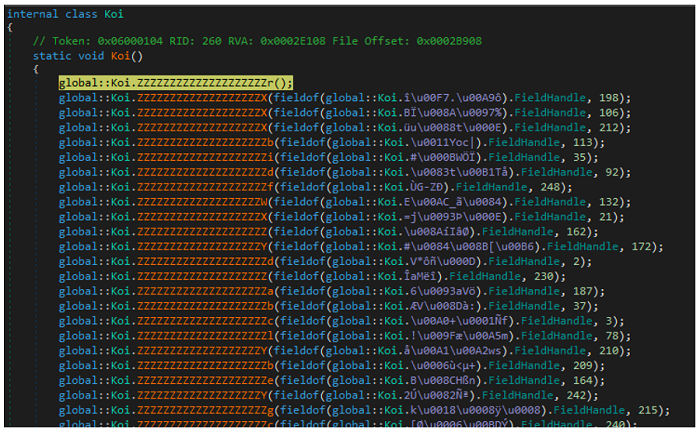The width and height of the screenshot is (700, 432).
Task: Click the argument 78
Action: (x=612, y=336)
